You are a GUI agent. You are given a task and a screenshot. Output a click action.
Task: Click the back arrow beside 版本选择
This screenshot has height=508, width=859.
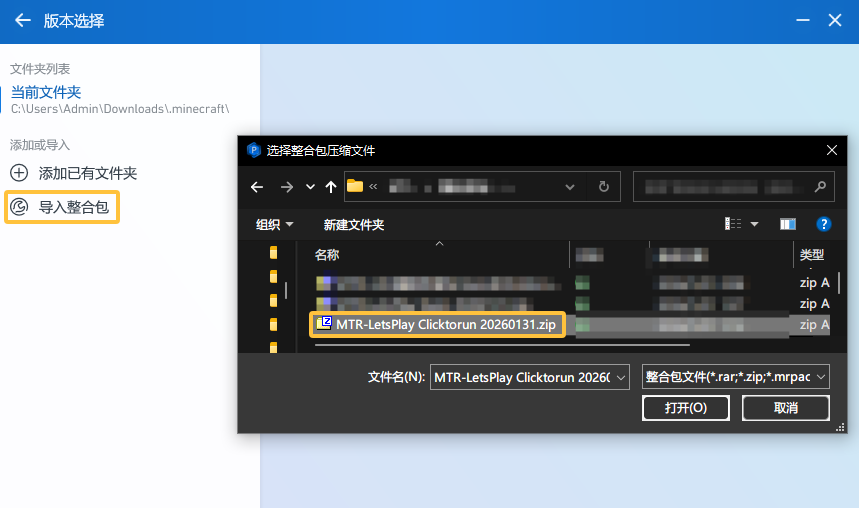click(23, 21)
